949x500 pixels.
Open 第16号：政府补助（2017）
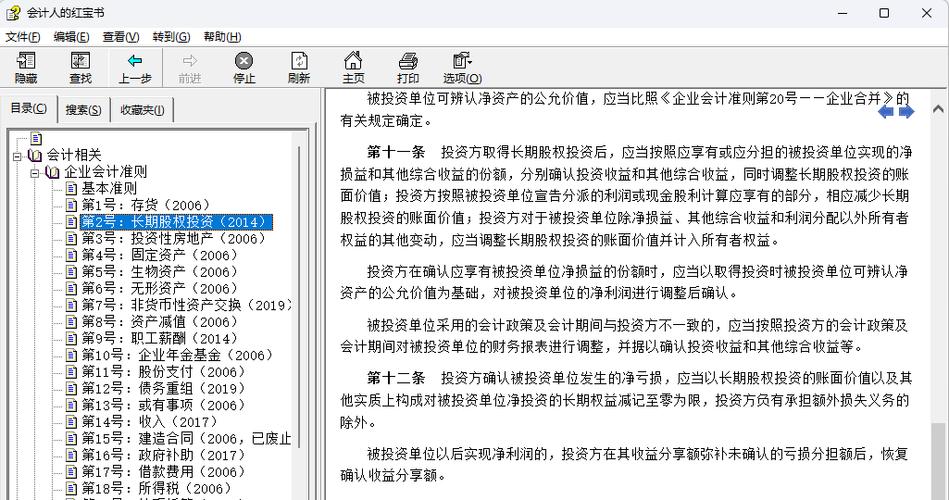click(163, 455)
